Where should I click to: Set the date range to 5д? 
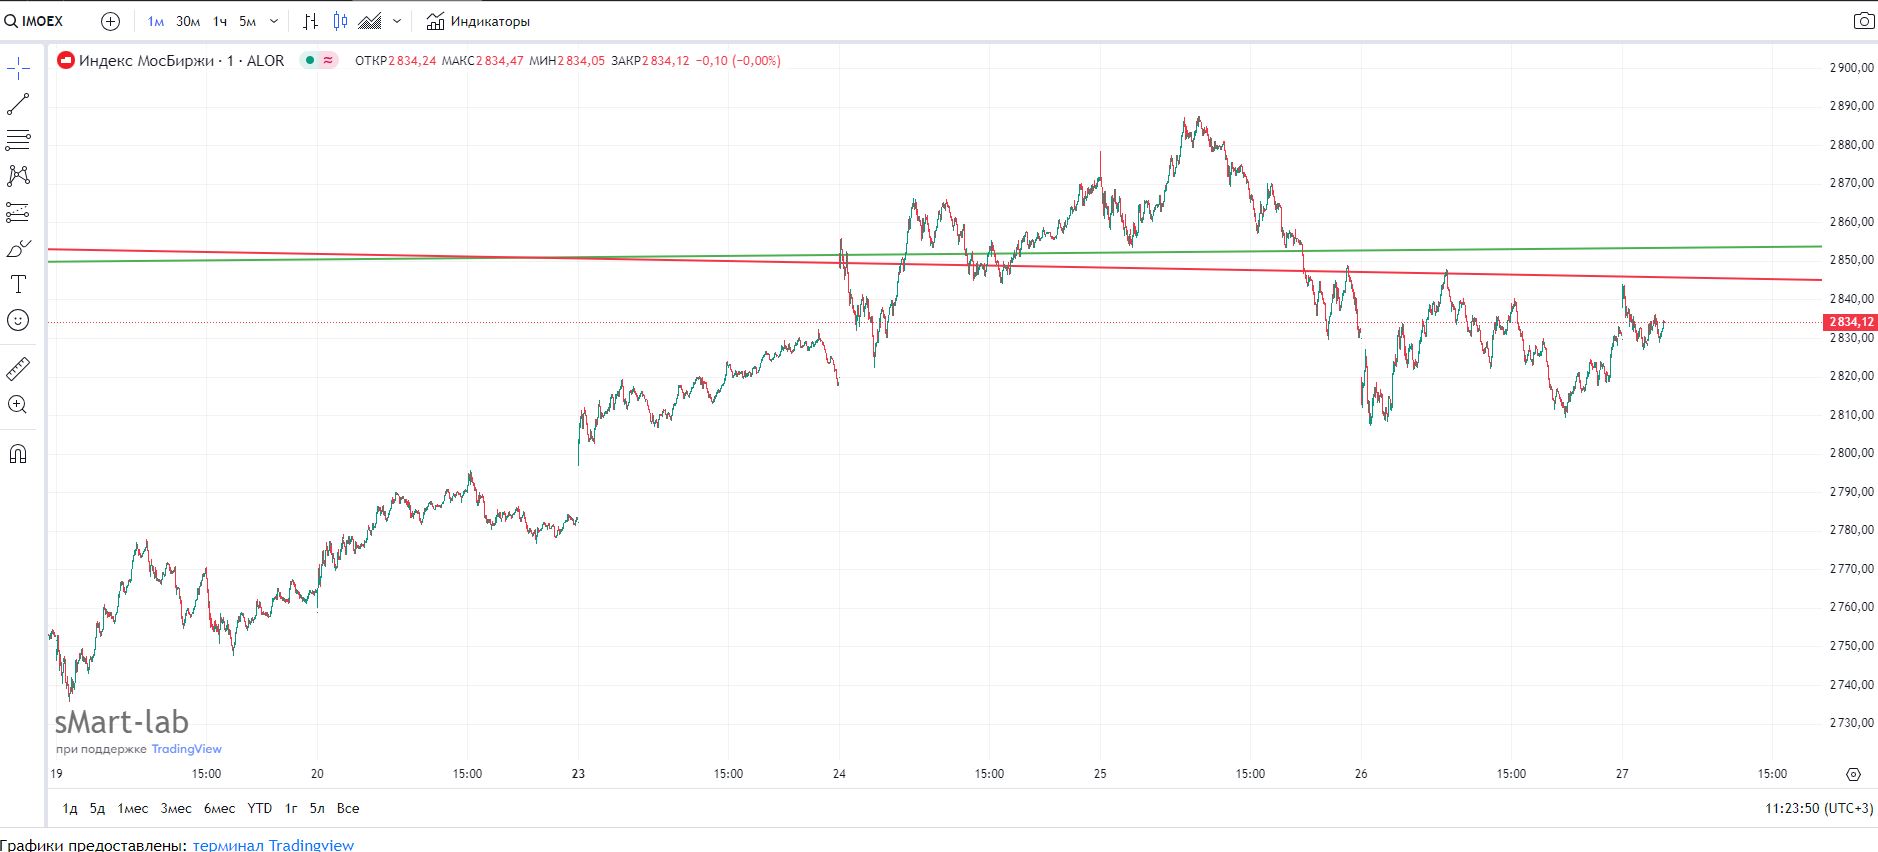tap(97, 808)
